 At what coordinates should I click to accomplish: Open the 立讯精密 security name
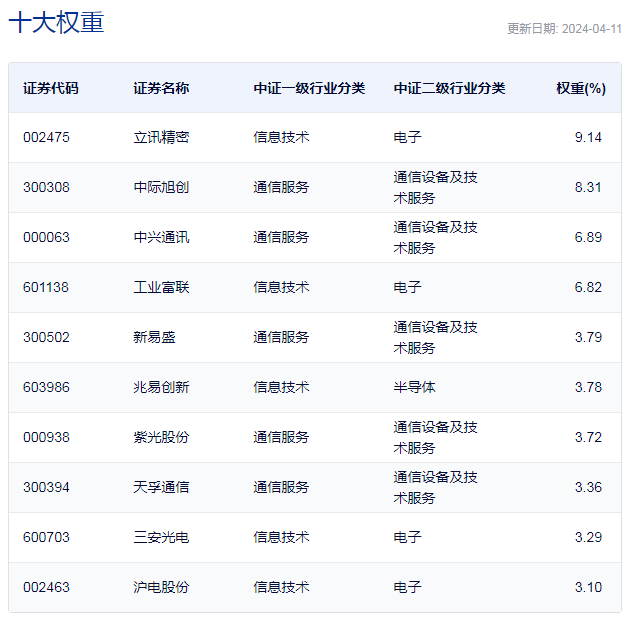click(161, 137)
